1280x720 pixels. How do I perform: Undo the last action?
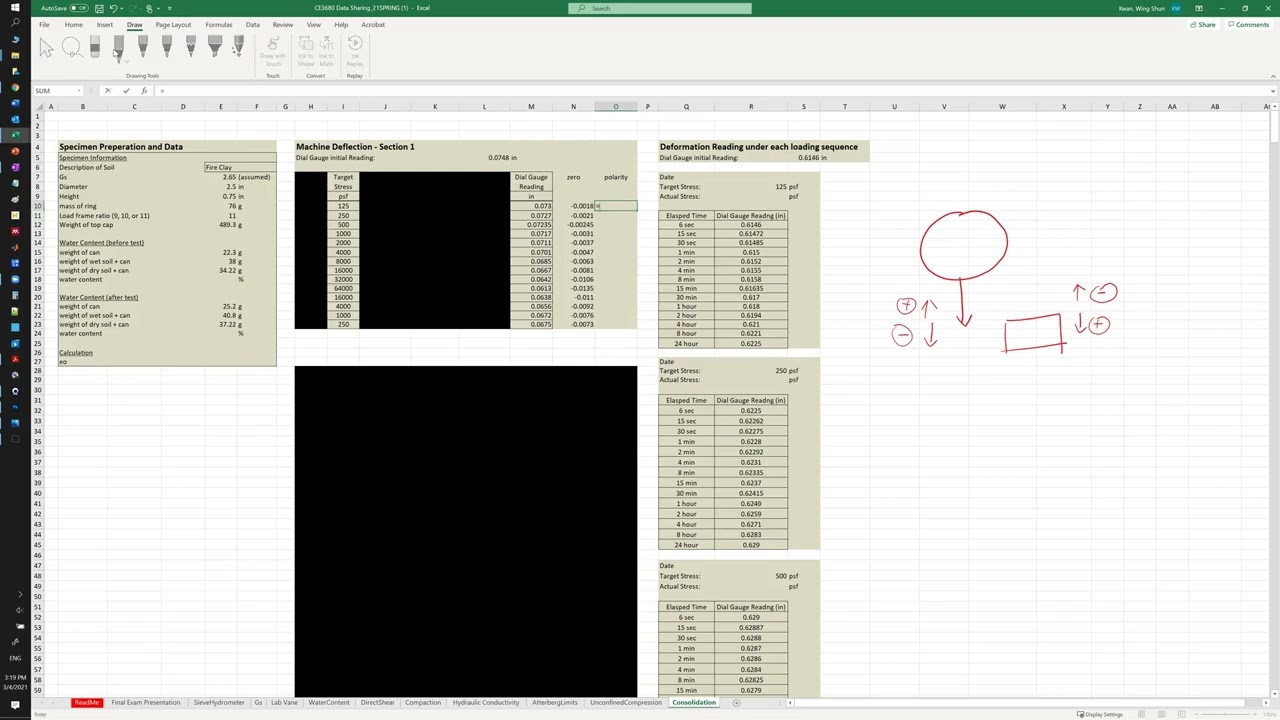[x=114, y=8]
